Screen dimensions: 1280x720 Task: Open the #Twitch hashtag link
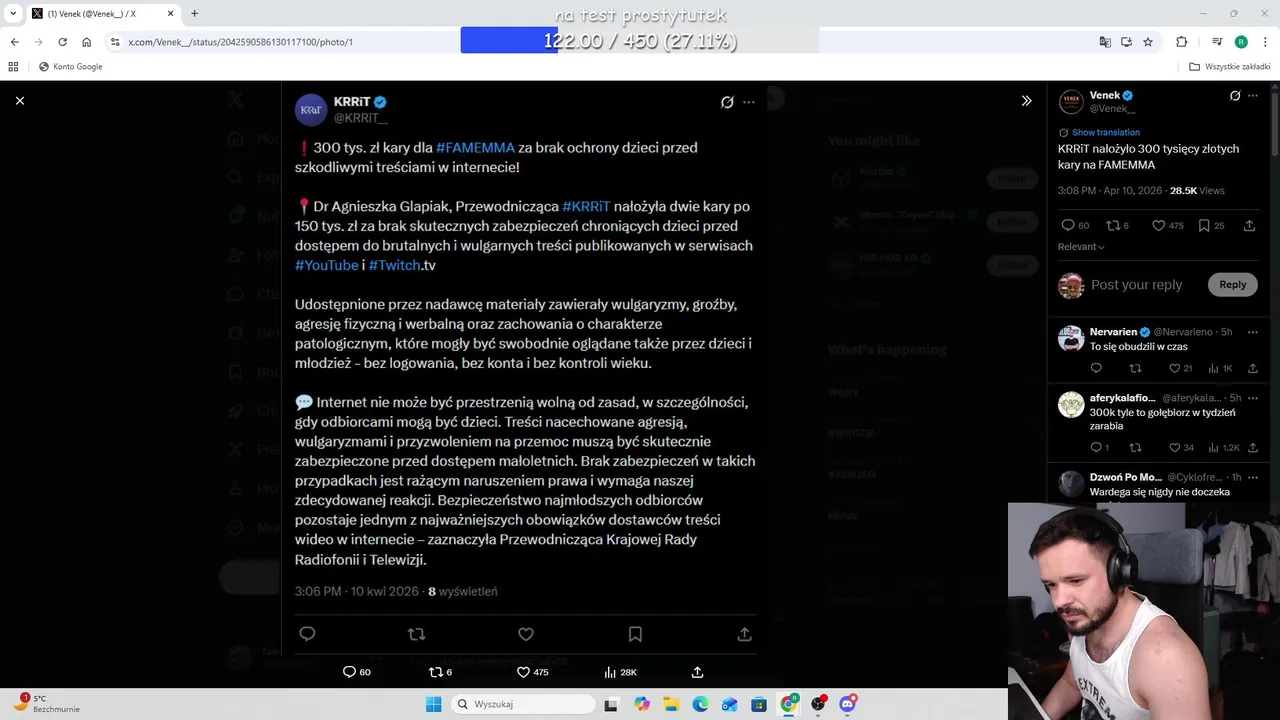pos(394,265)
